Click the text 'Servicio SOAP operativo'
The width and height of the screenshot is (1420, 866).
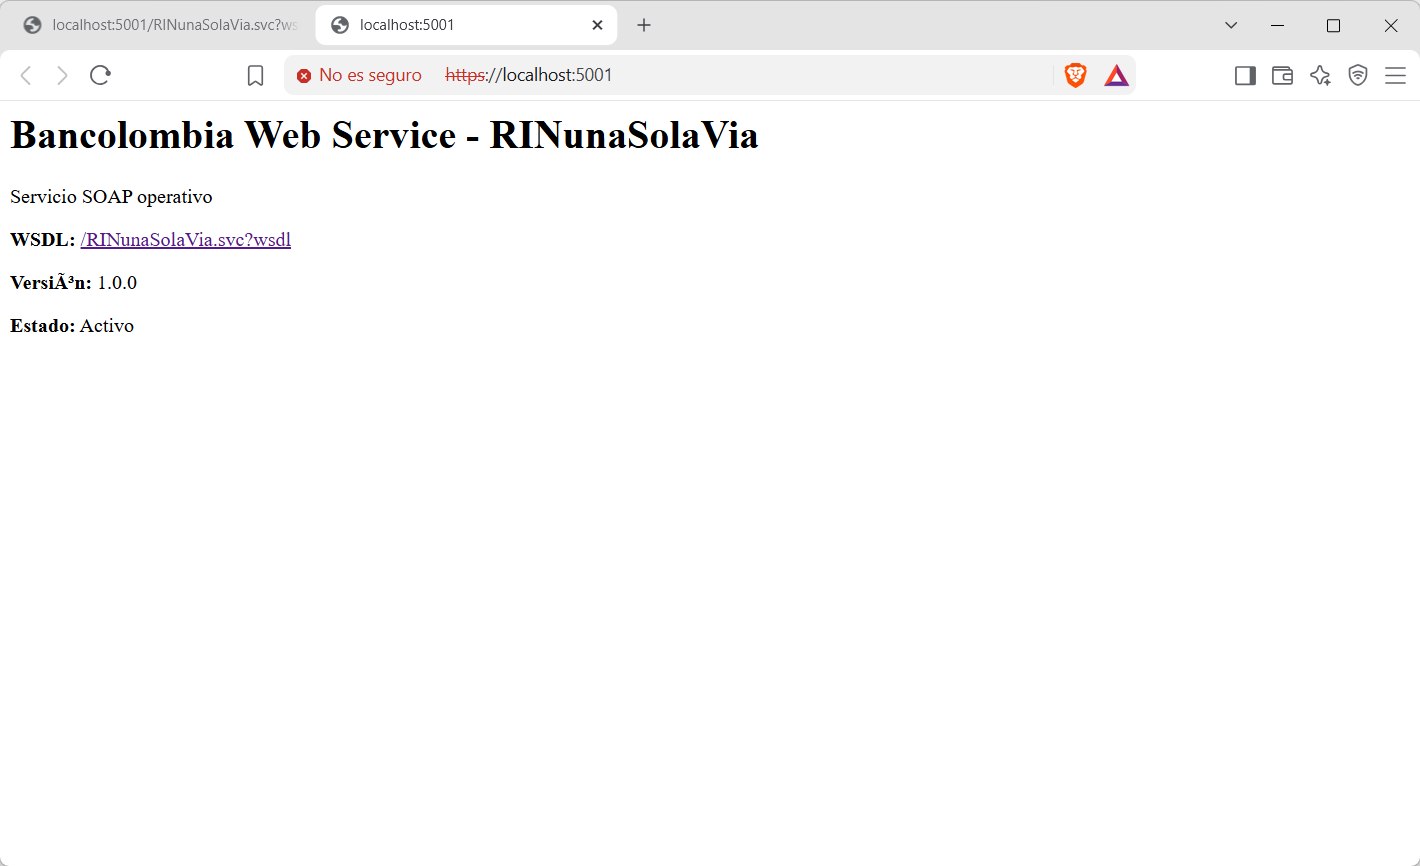coord(111,197)
